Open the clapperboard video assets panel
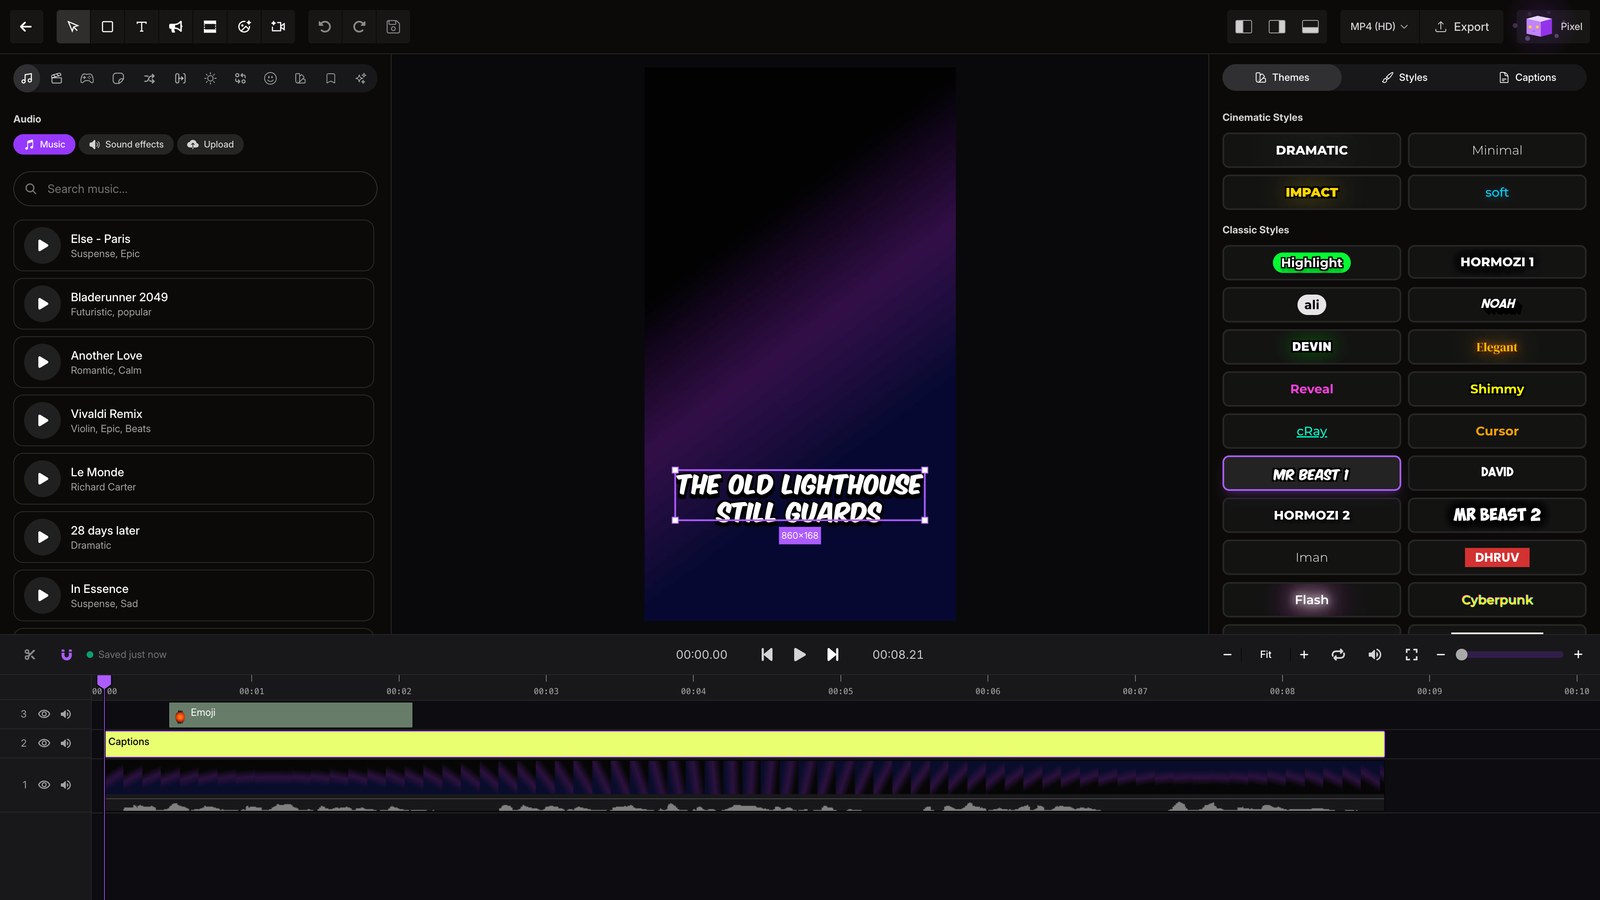Screen dimensions: 1600x900 tap(57, 78)
